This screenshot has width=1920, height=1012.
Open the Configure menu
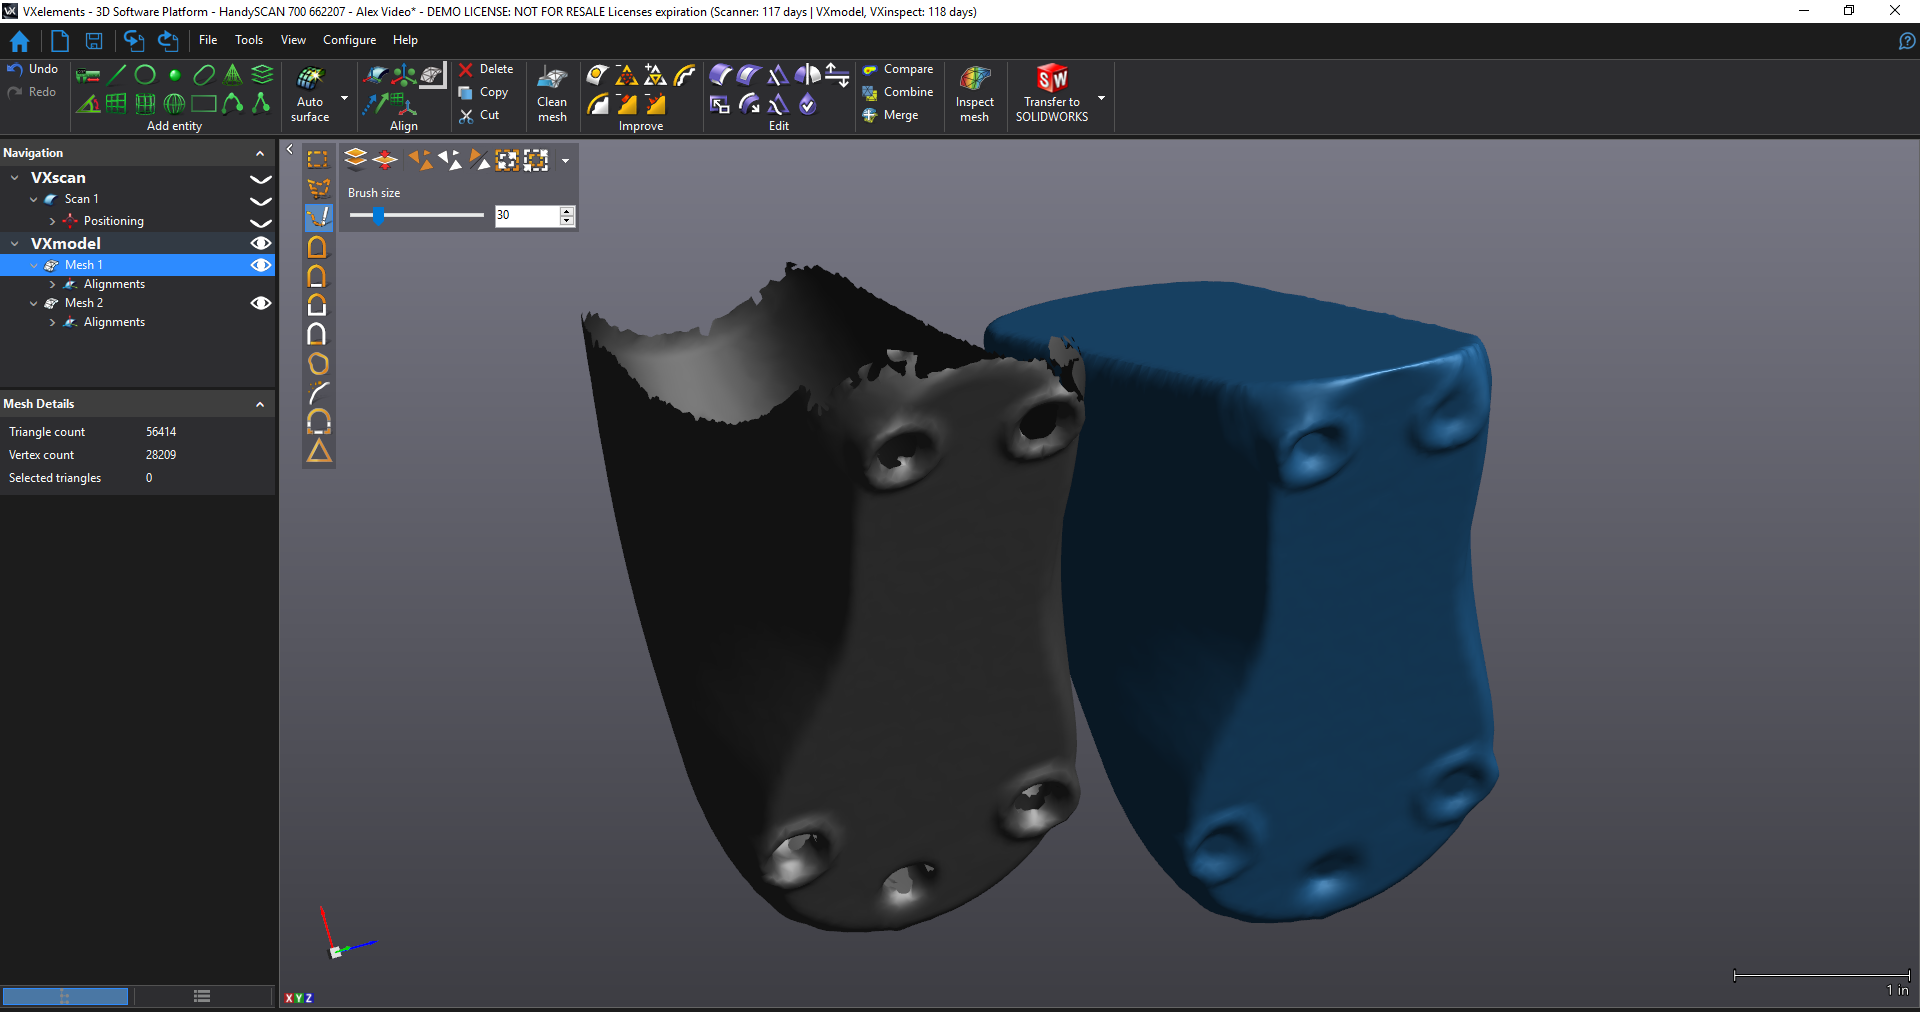coord(349,40)
